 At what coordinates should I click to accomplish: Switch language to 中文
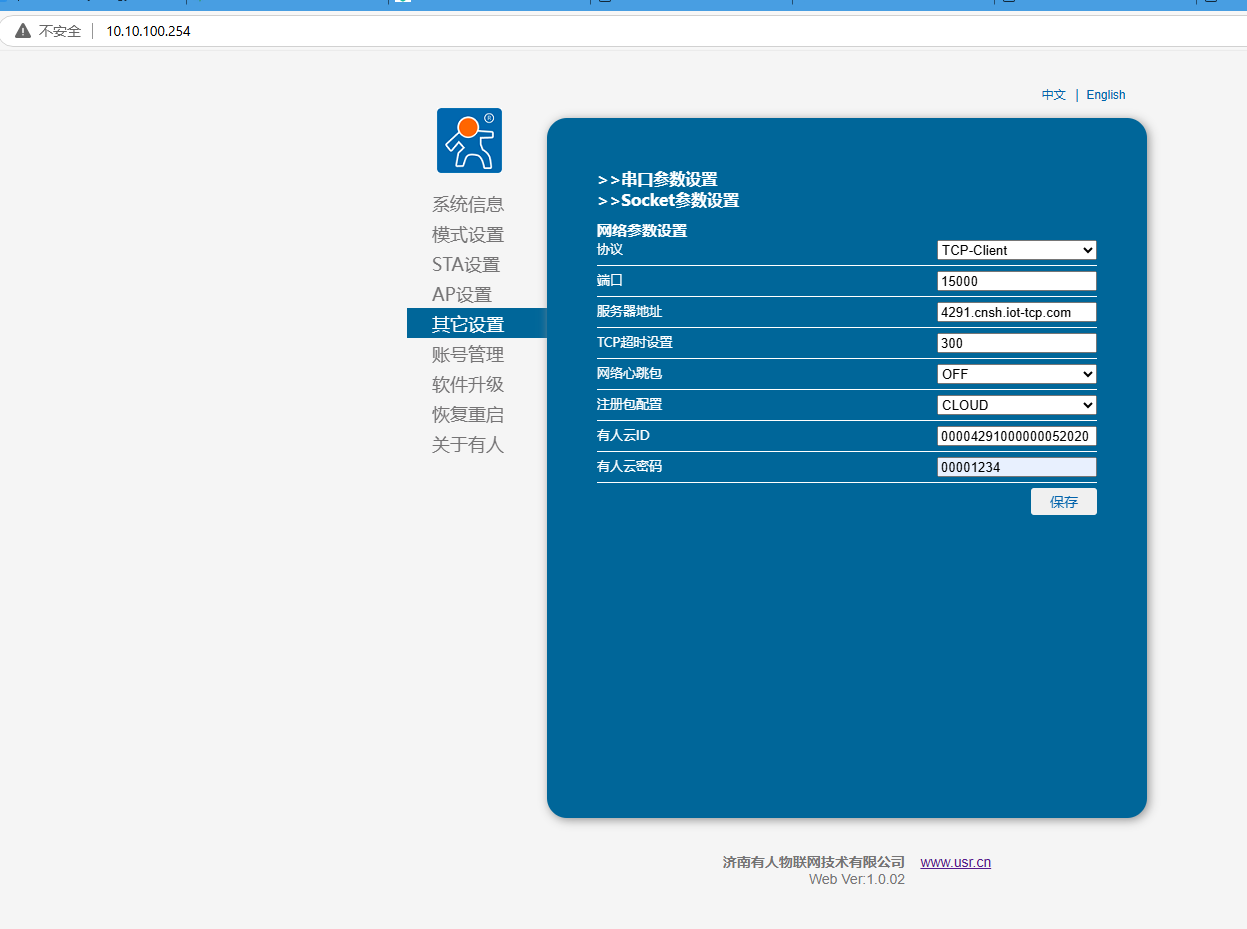1053,95
